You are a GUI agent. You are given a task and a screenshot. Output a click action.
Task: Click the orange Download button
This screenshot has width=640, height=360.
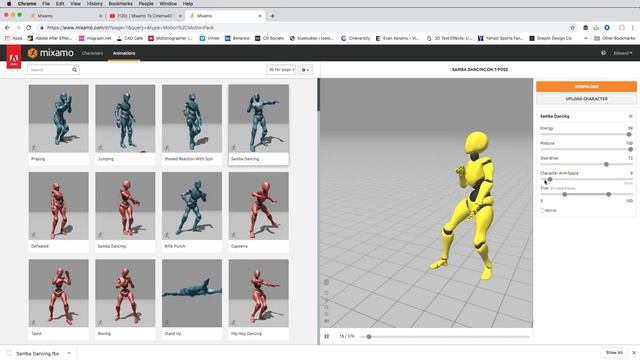pyautogui.click(x=586, y=87)
